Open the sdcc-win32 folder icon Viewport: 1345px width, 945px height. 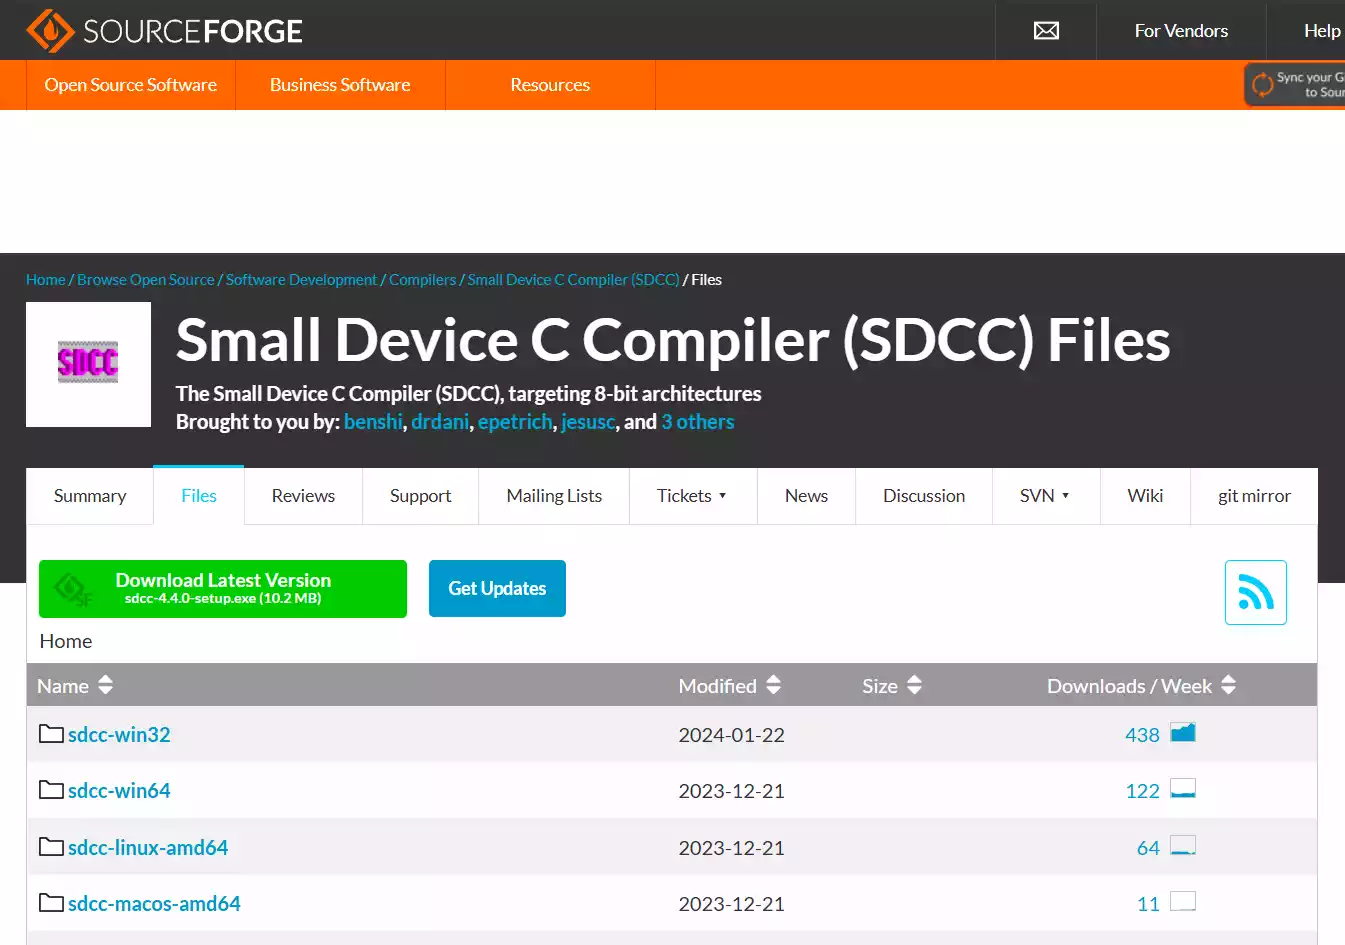pos(51,734)
